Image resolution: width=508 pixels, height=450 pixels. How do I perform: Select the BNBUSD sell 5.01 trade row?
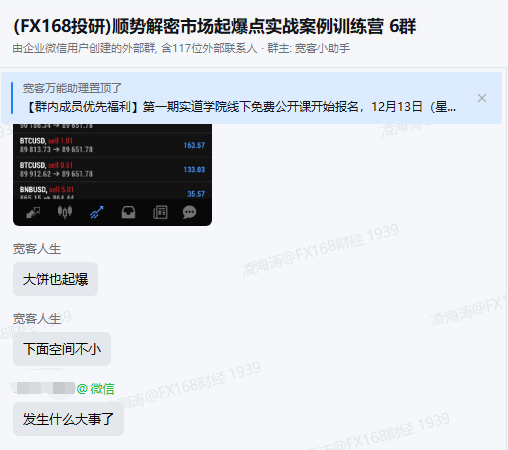(112, 191)
